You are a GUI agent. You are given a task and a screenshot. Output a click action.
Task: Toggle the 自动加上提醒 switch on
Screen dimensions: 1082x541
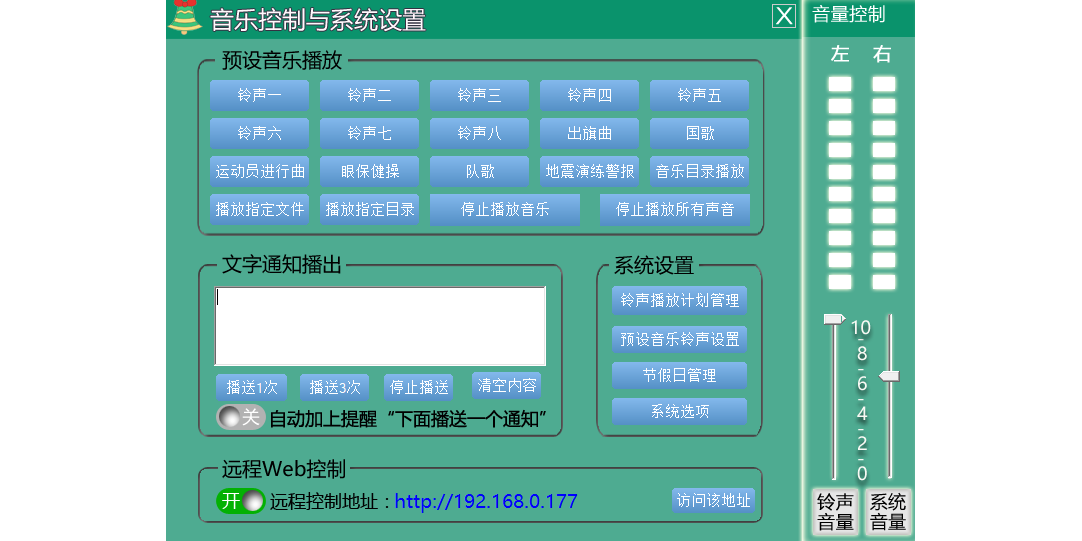click(240, 417)
